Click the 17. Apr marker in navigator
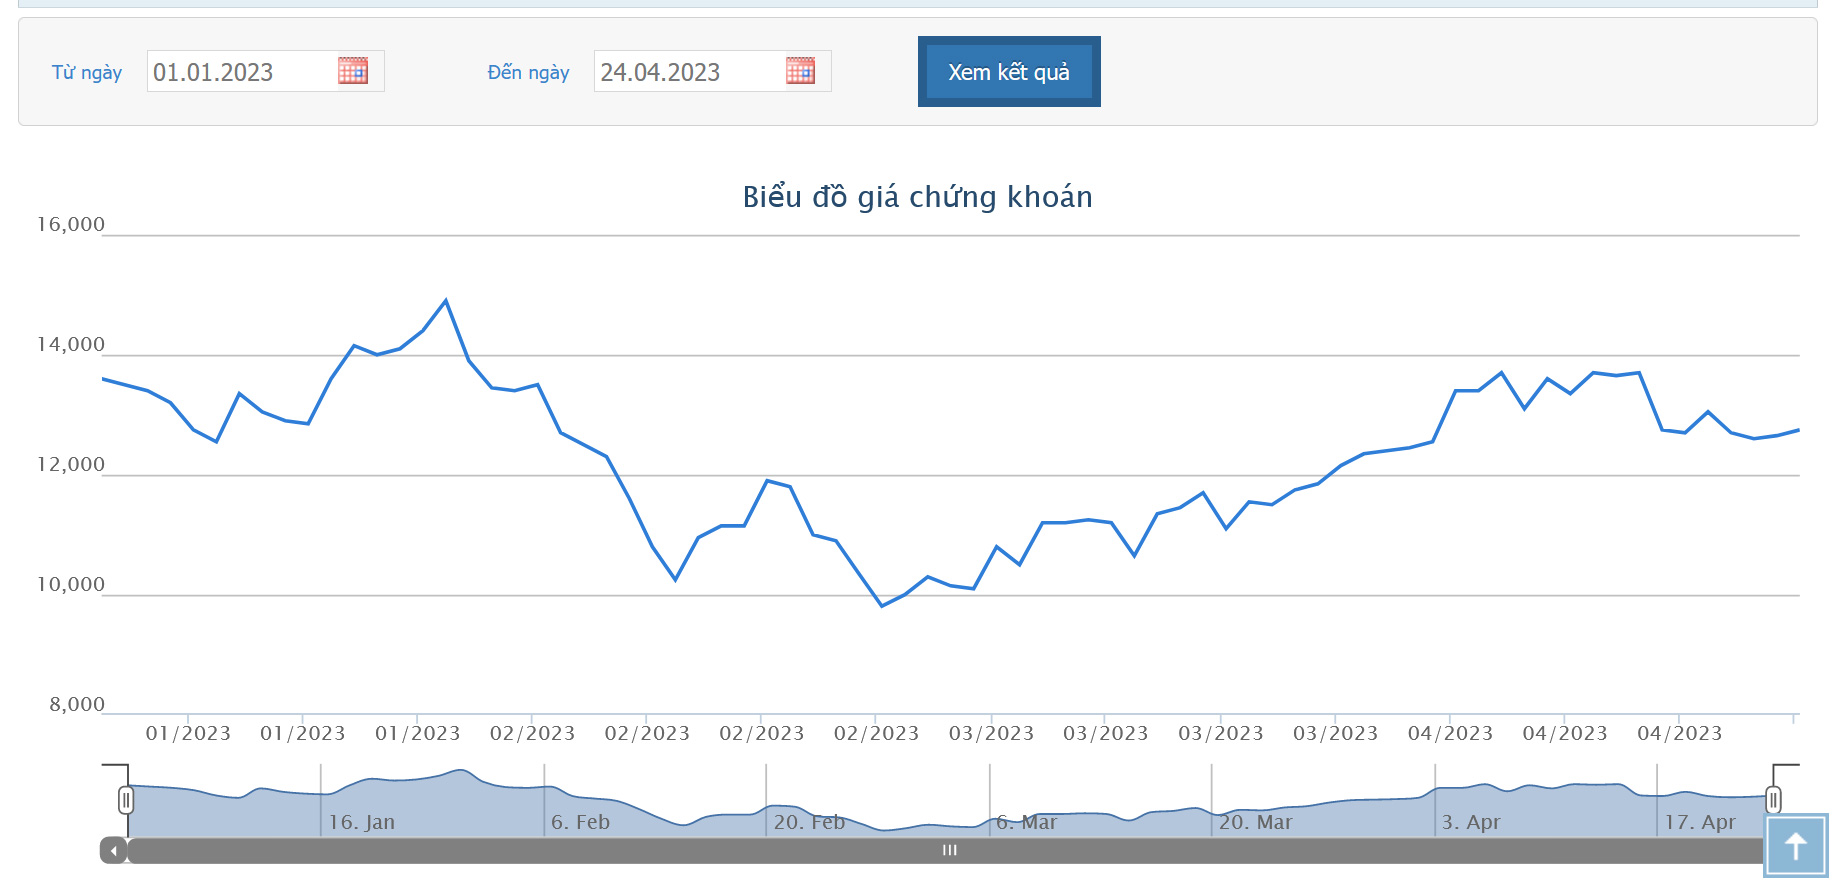The height and width of the screenshot is (880, 1840). click(x=1699, y=822)
